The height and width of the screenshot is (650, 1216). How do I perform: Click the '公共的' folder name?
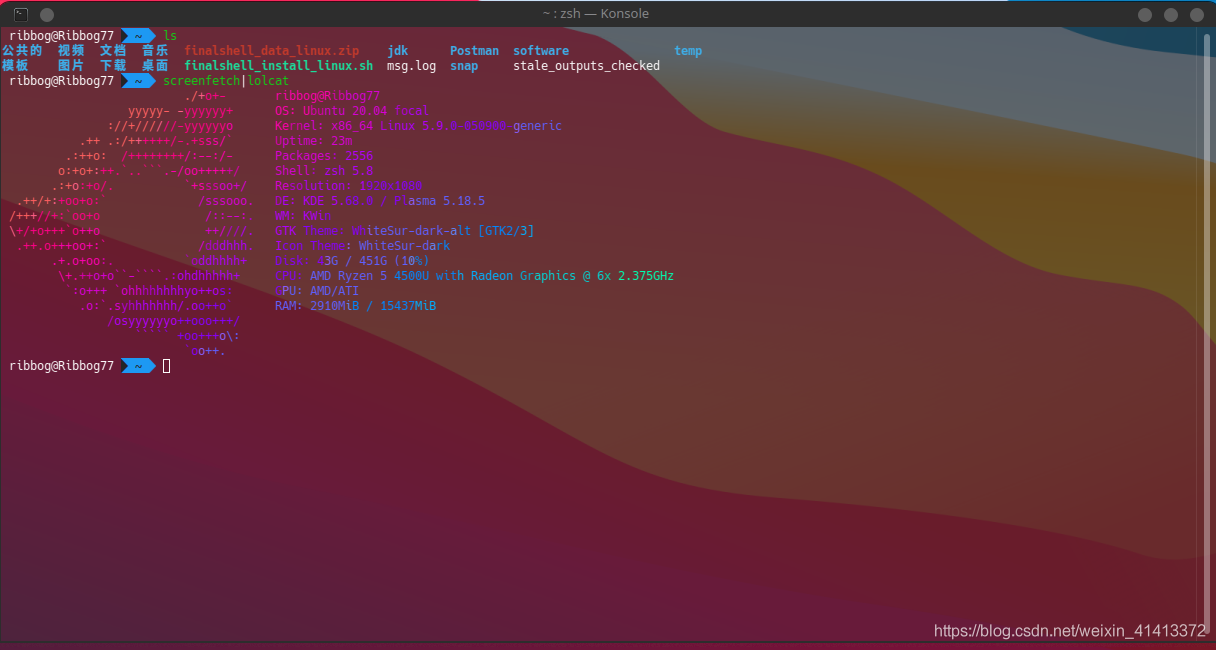coord(22,51)
